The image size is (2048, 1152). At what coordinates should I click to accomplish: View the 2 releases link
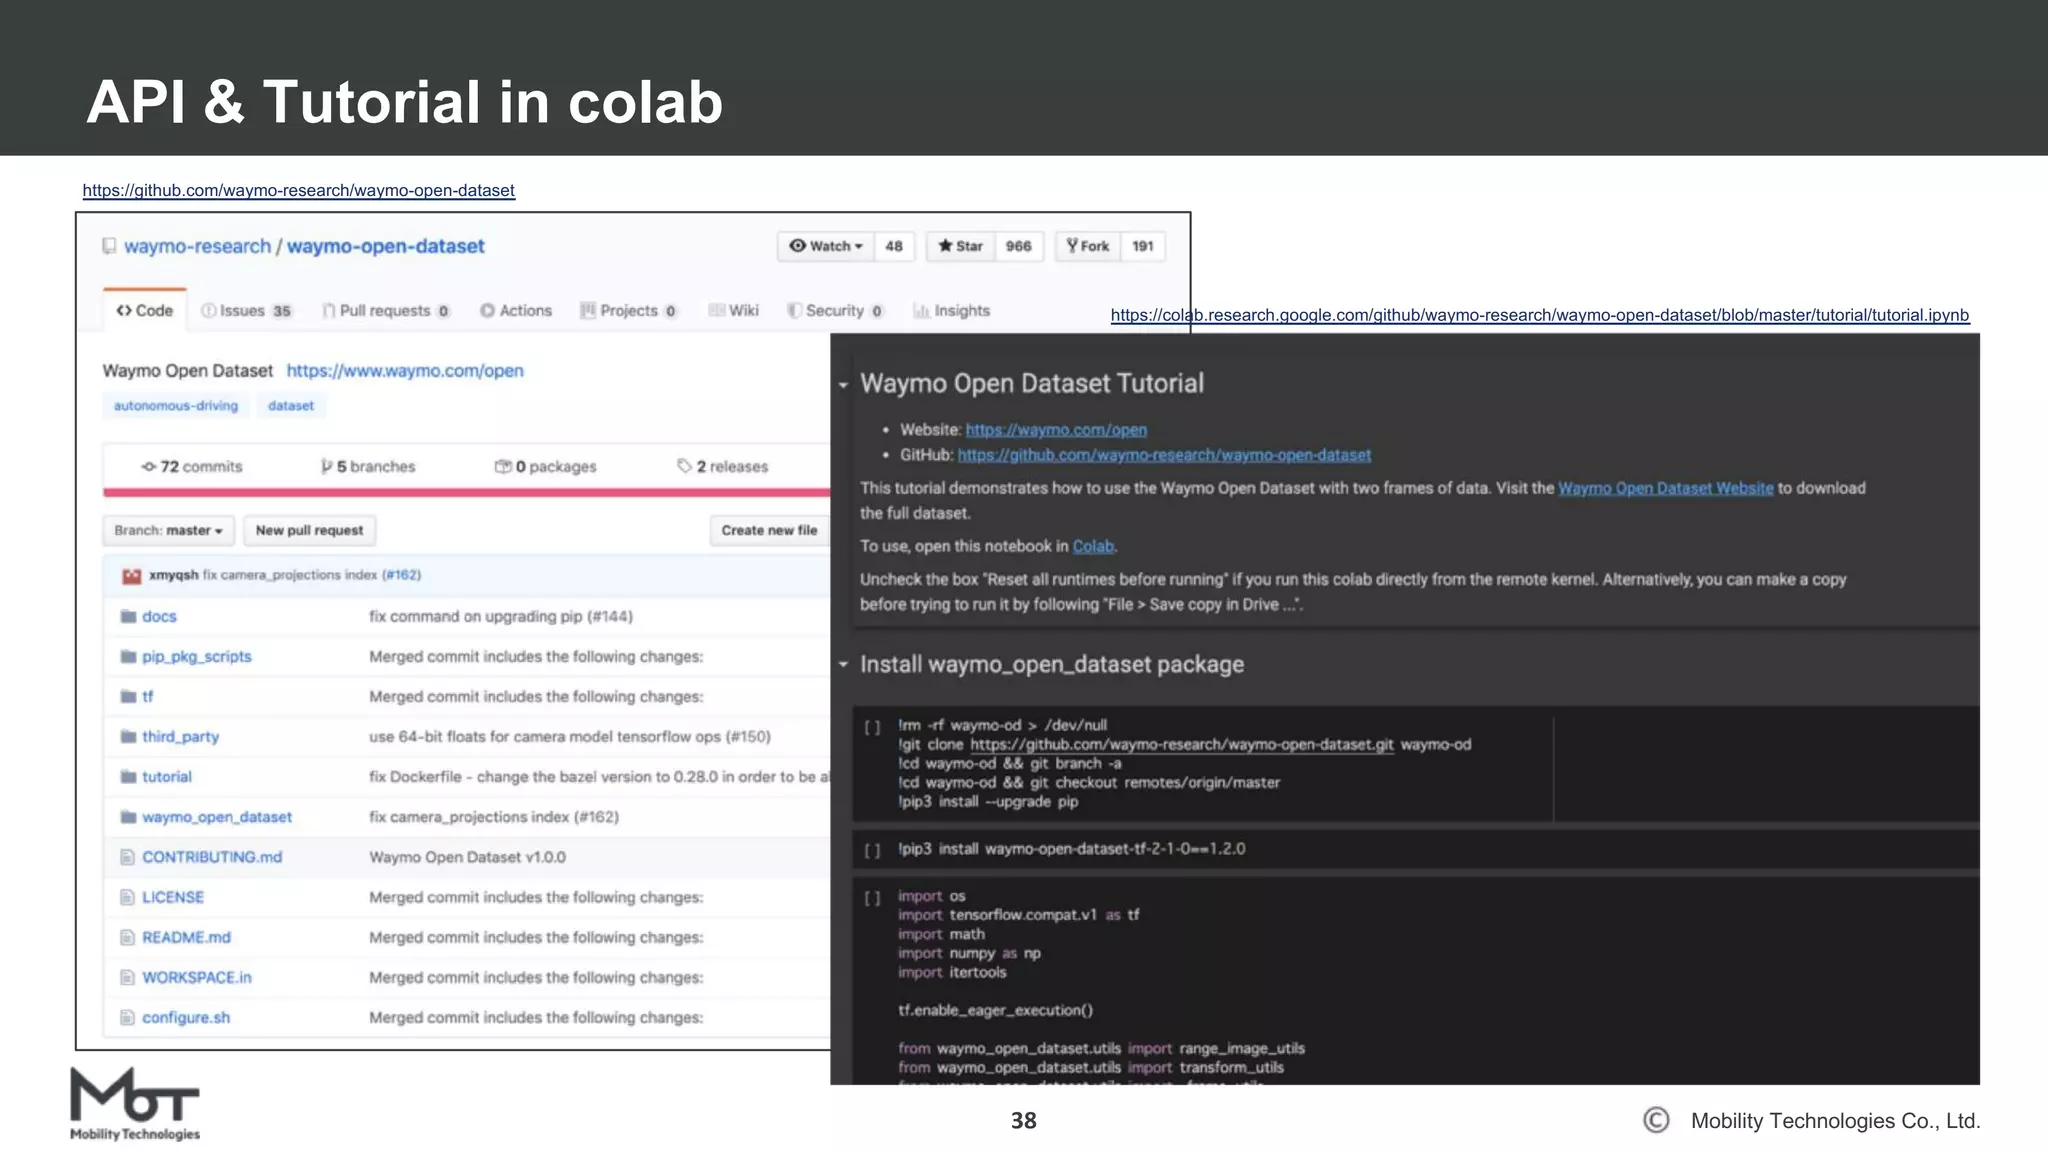click(723, 467)
